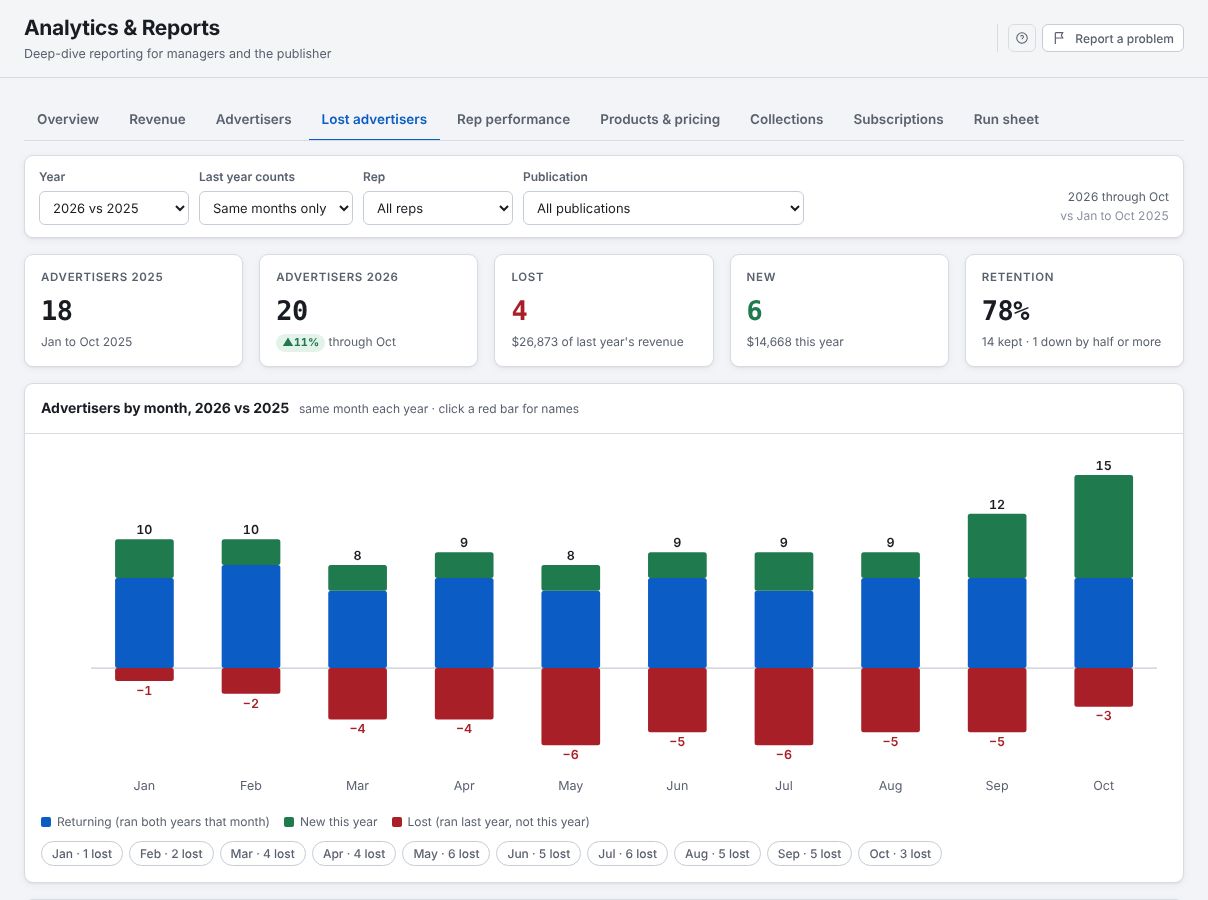Open the Year dropdown showing 2026 vs 2025

click(114, 208)
